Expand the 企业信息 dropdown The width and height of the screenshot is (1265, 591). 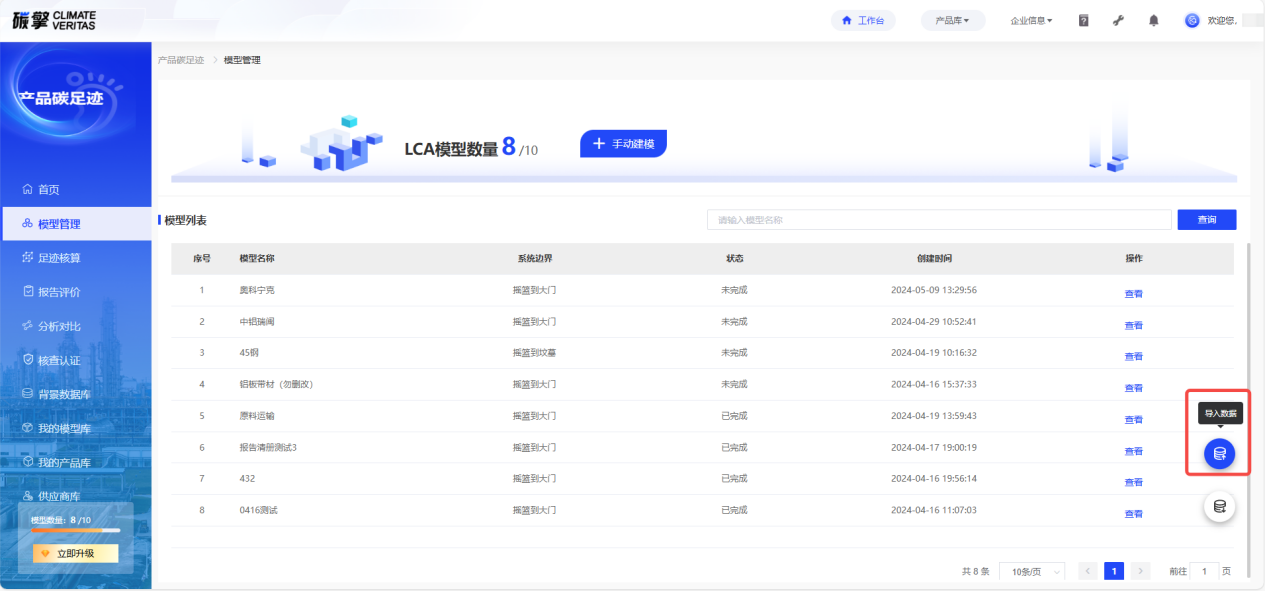point(1031,20)
